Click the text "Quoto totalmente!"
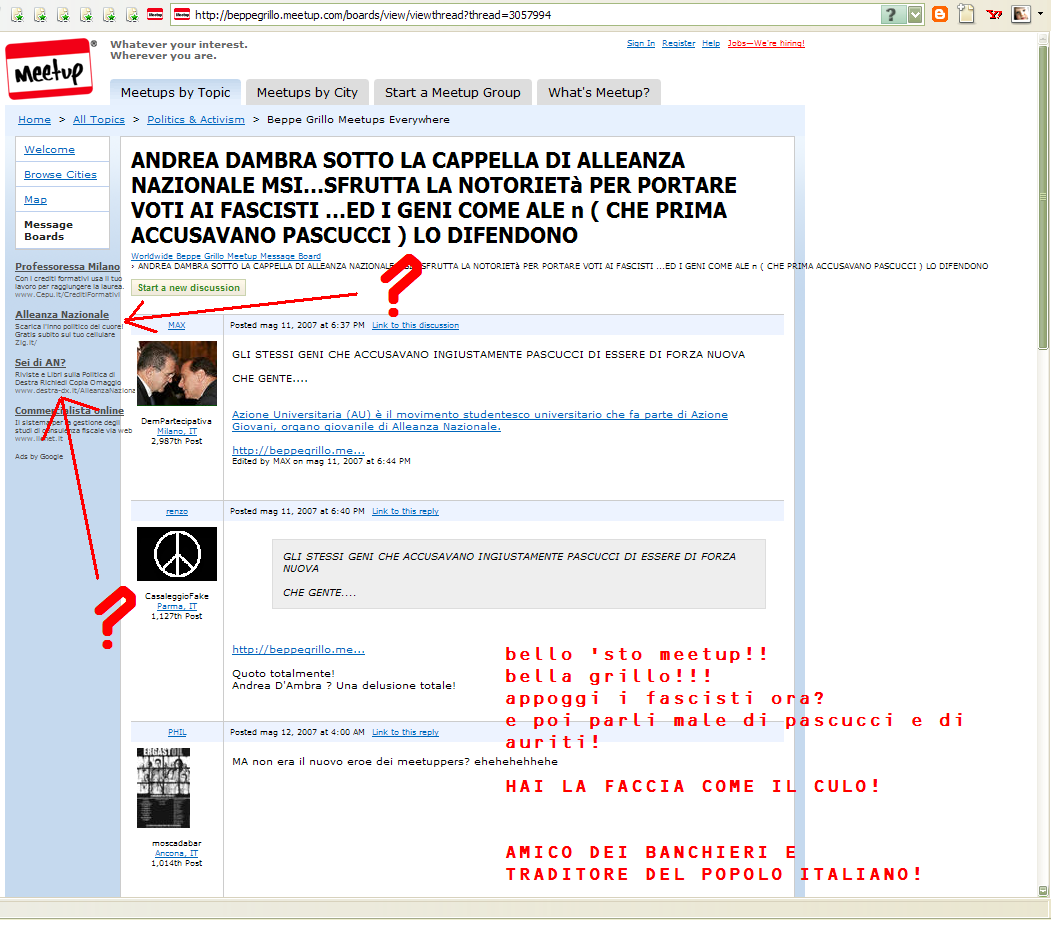This screenshot has width=1056, height=925. [x=283, y=674]
